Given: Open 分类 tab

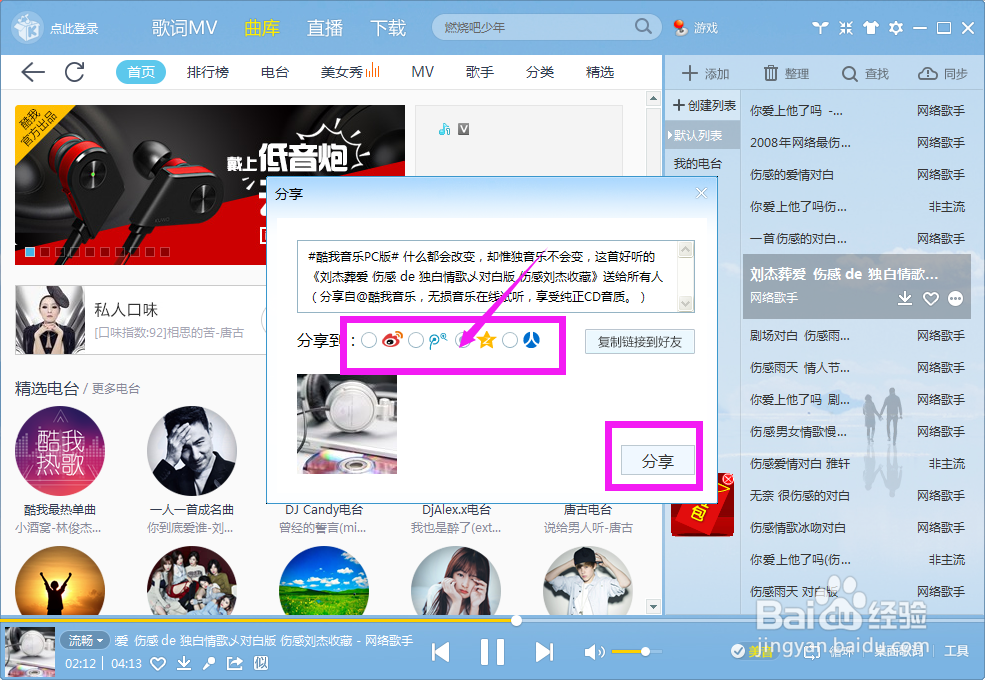Looking at the screenshot, I should coord(540,72).
